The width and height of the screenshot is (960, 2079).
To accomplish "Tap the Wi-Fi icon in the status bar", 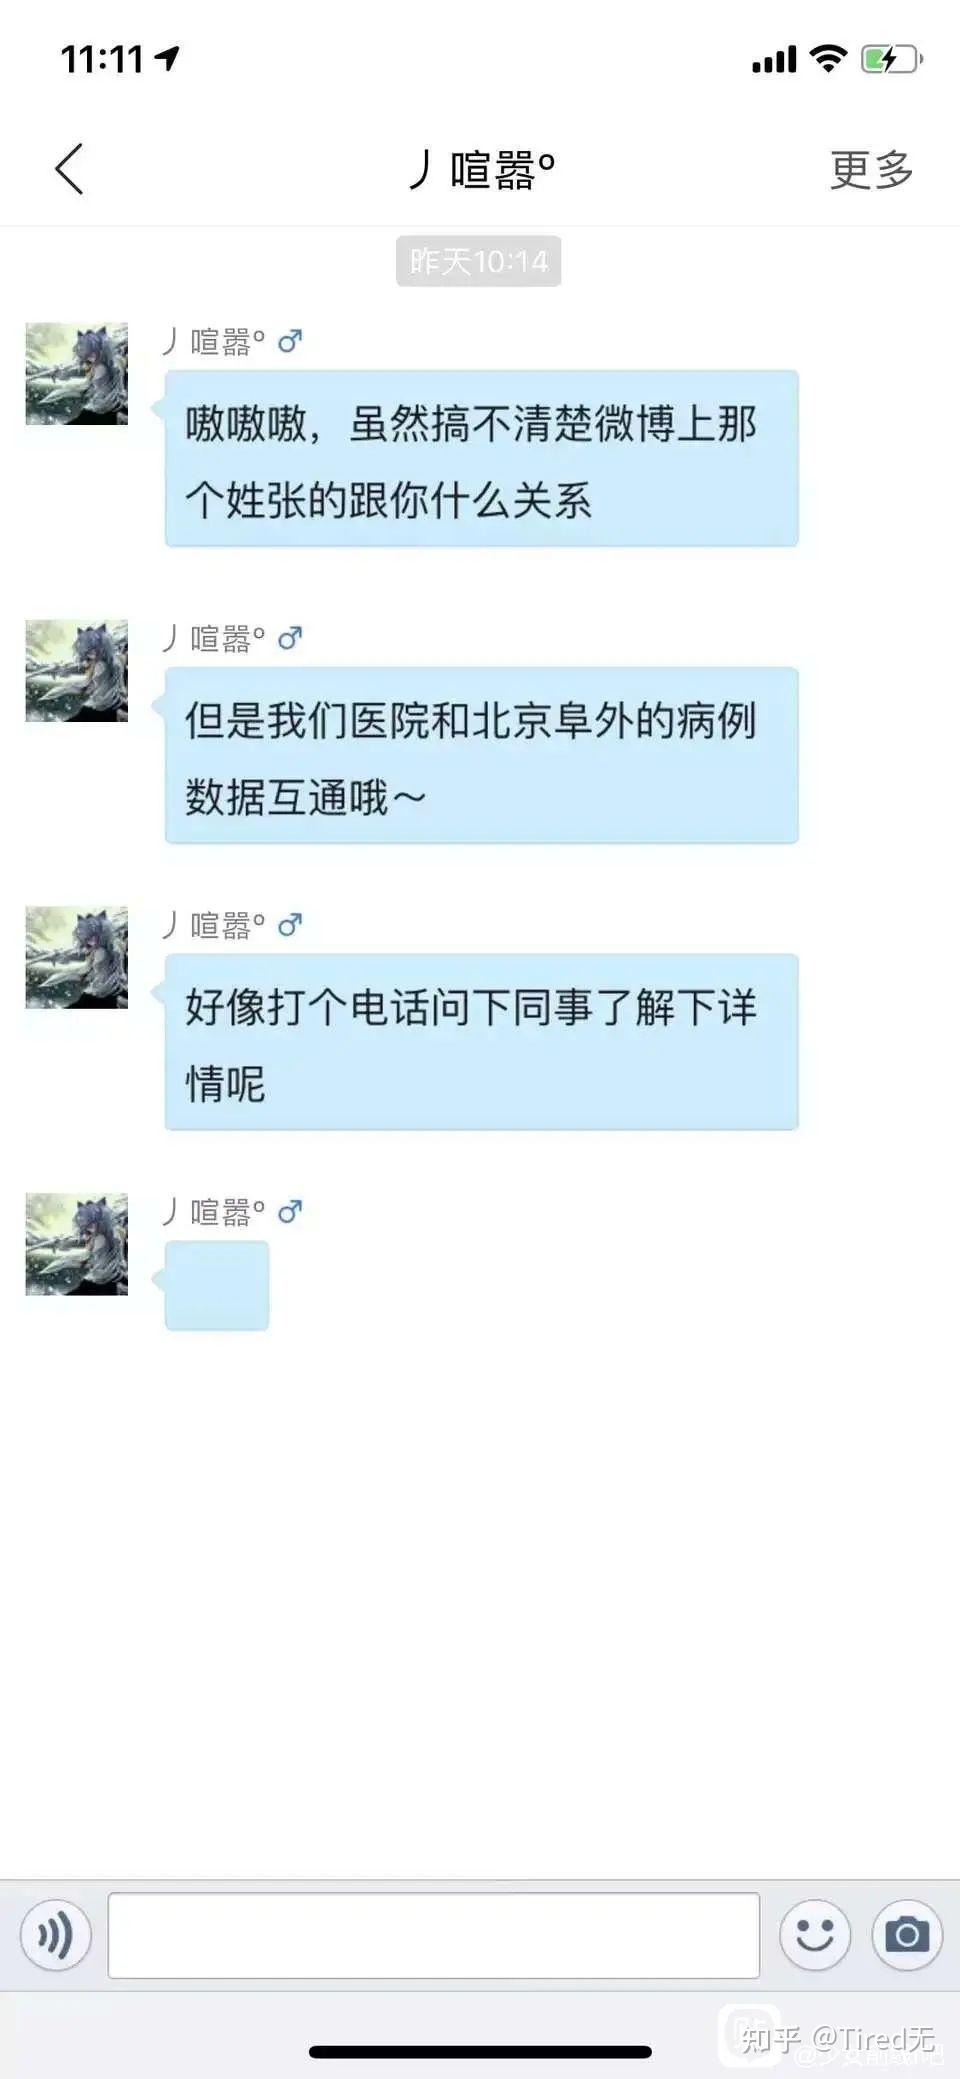I will pos(828,58).
